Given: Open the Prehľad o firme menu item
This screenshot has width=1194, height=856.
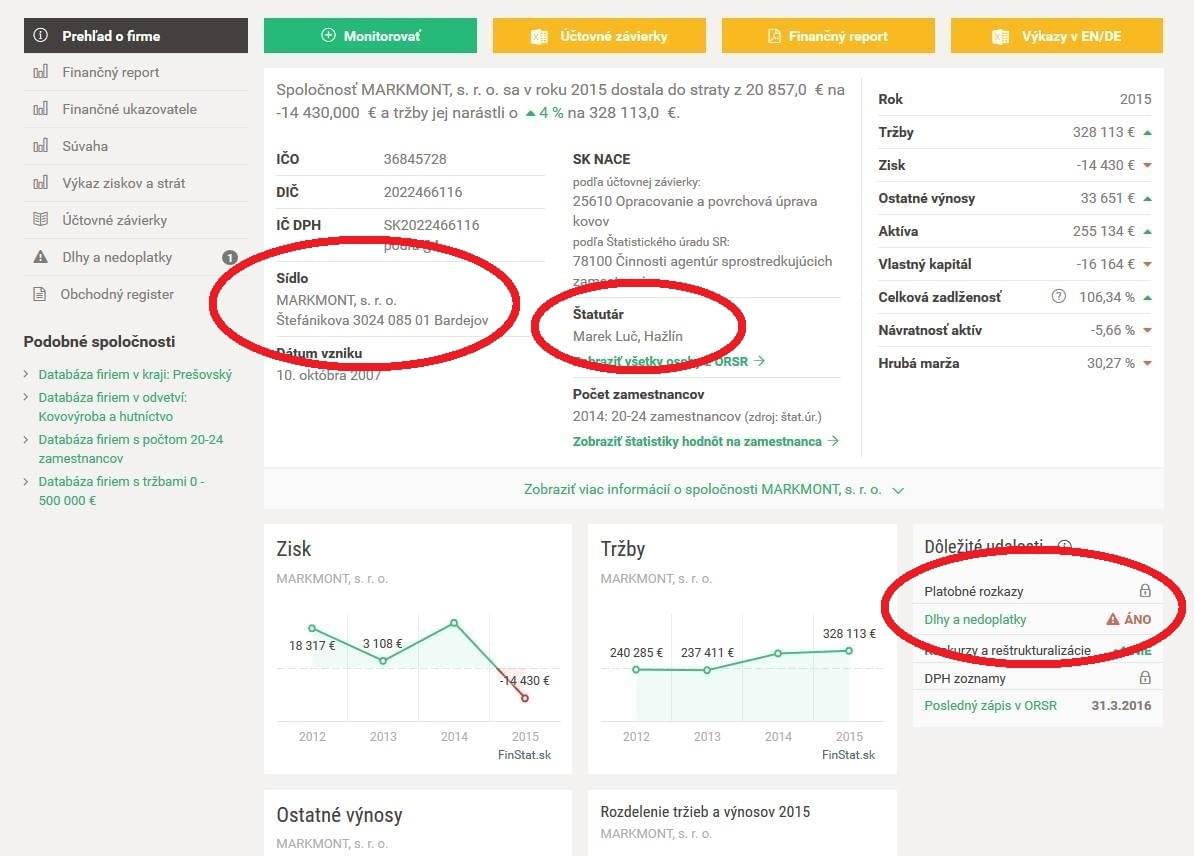Looking at the screenshot, I should [x=136, y=36].
